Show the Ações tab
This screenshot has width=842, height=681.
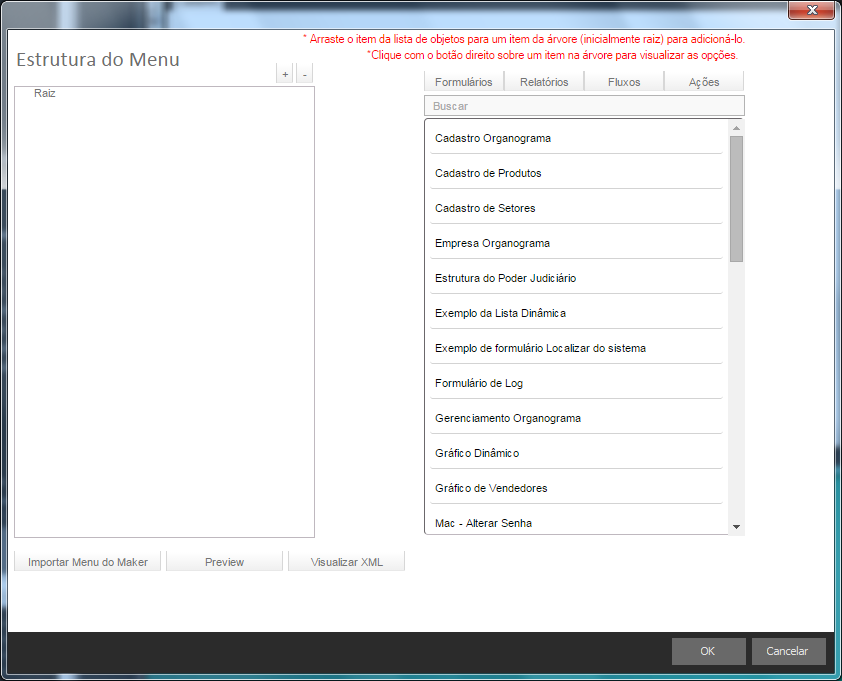point(704,82)
